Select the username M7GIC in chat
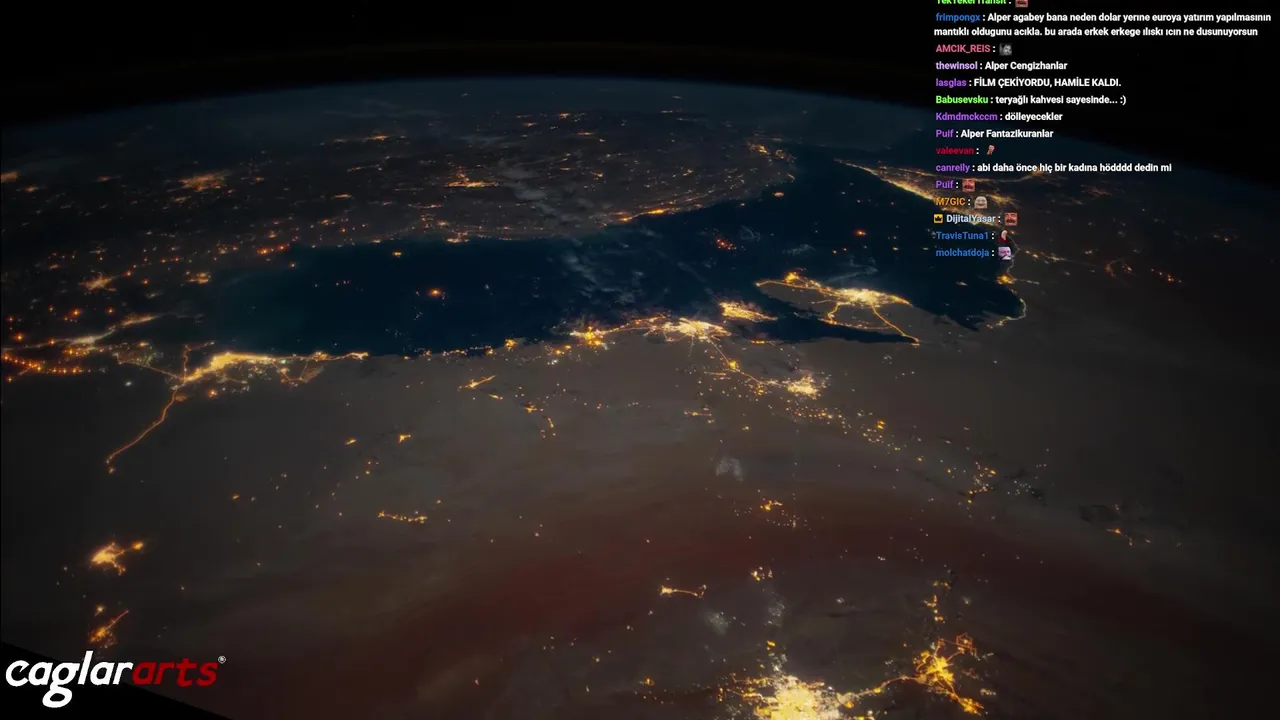Image resolution: width=1280 pixels, height=720 pixels. (x=950, y=202)
